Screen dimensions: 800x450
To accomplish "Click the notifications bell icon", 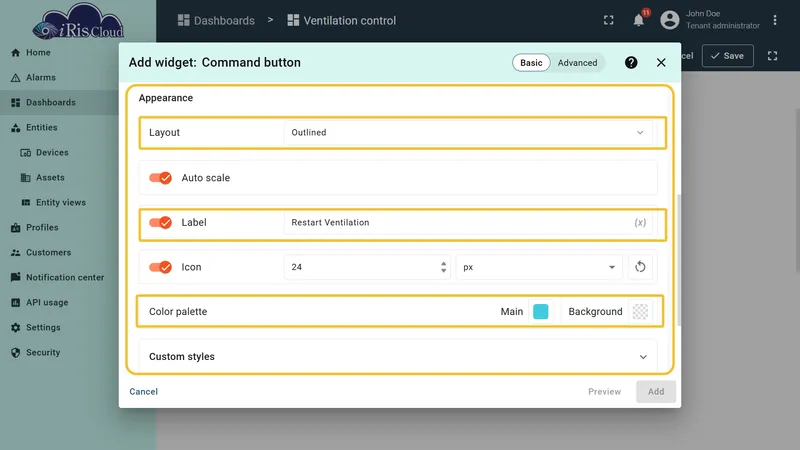I will click(x=638, y=20).
